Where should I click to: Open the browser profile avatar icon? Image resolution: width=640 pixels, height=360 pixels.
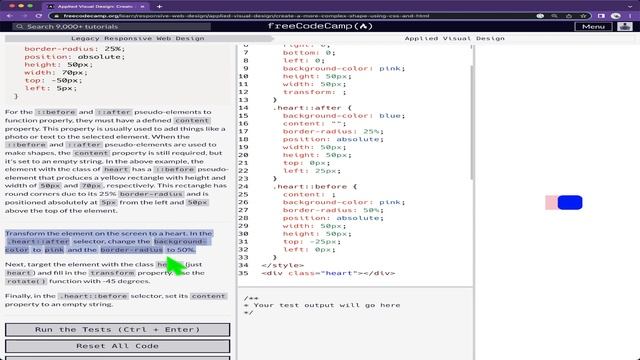click(x=616, y=16)
